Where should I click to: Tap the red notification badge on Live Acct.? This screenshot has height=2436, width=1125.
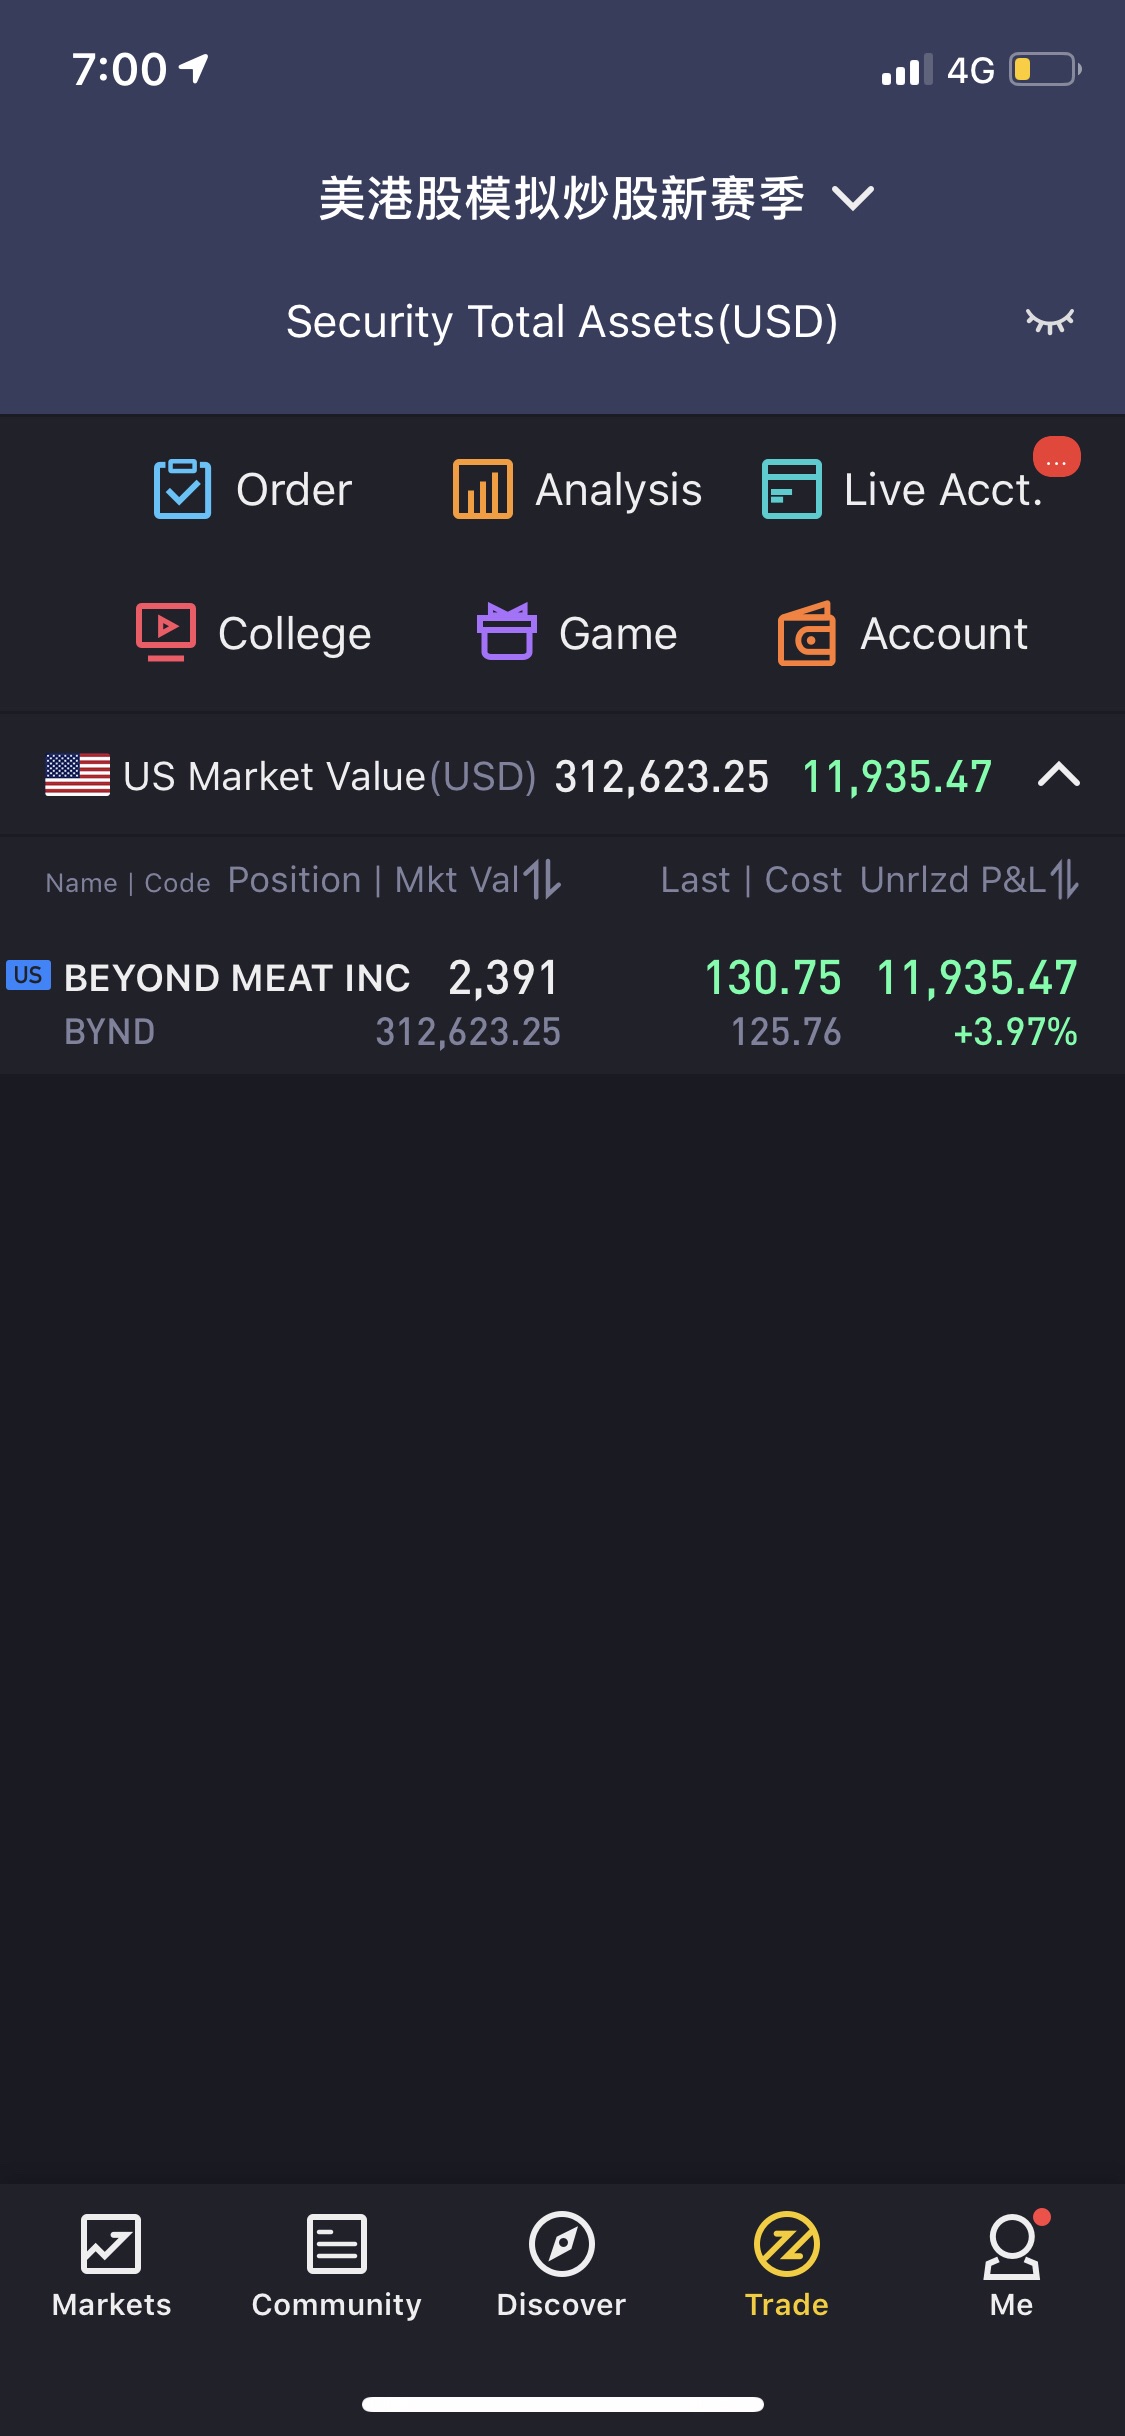[1057, 457]
